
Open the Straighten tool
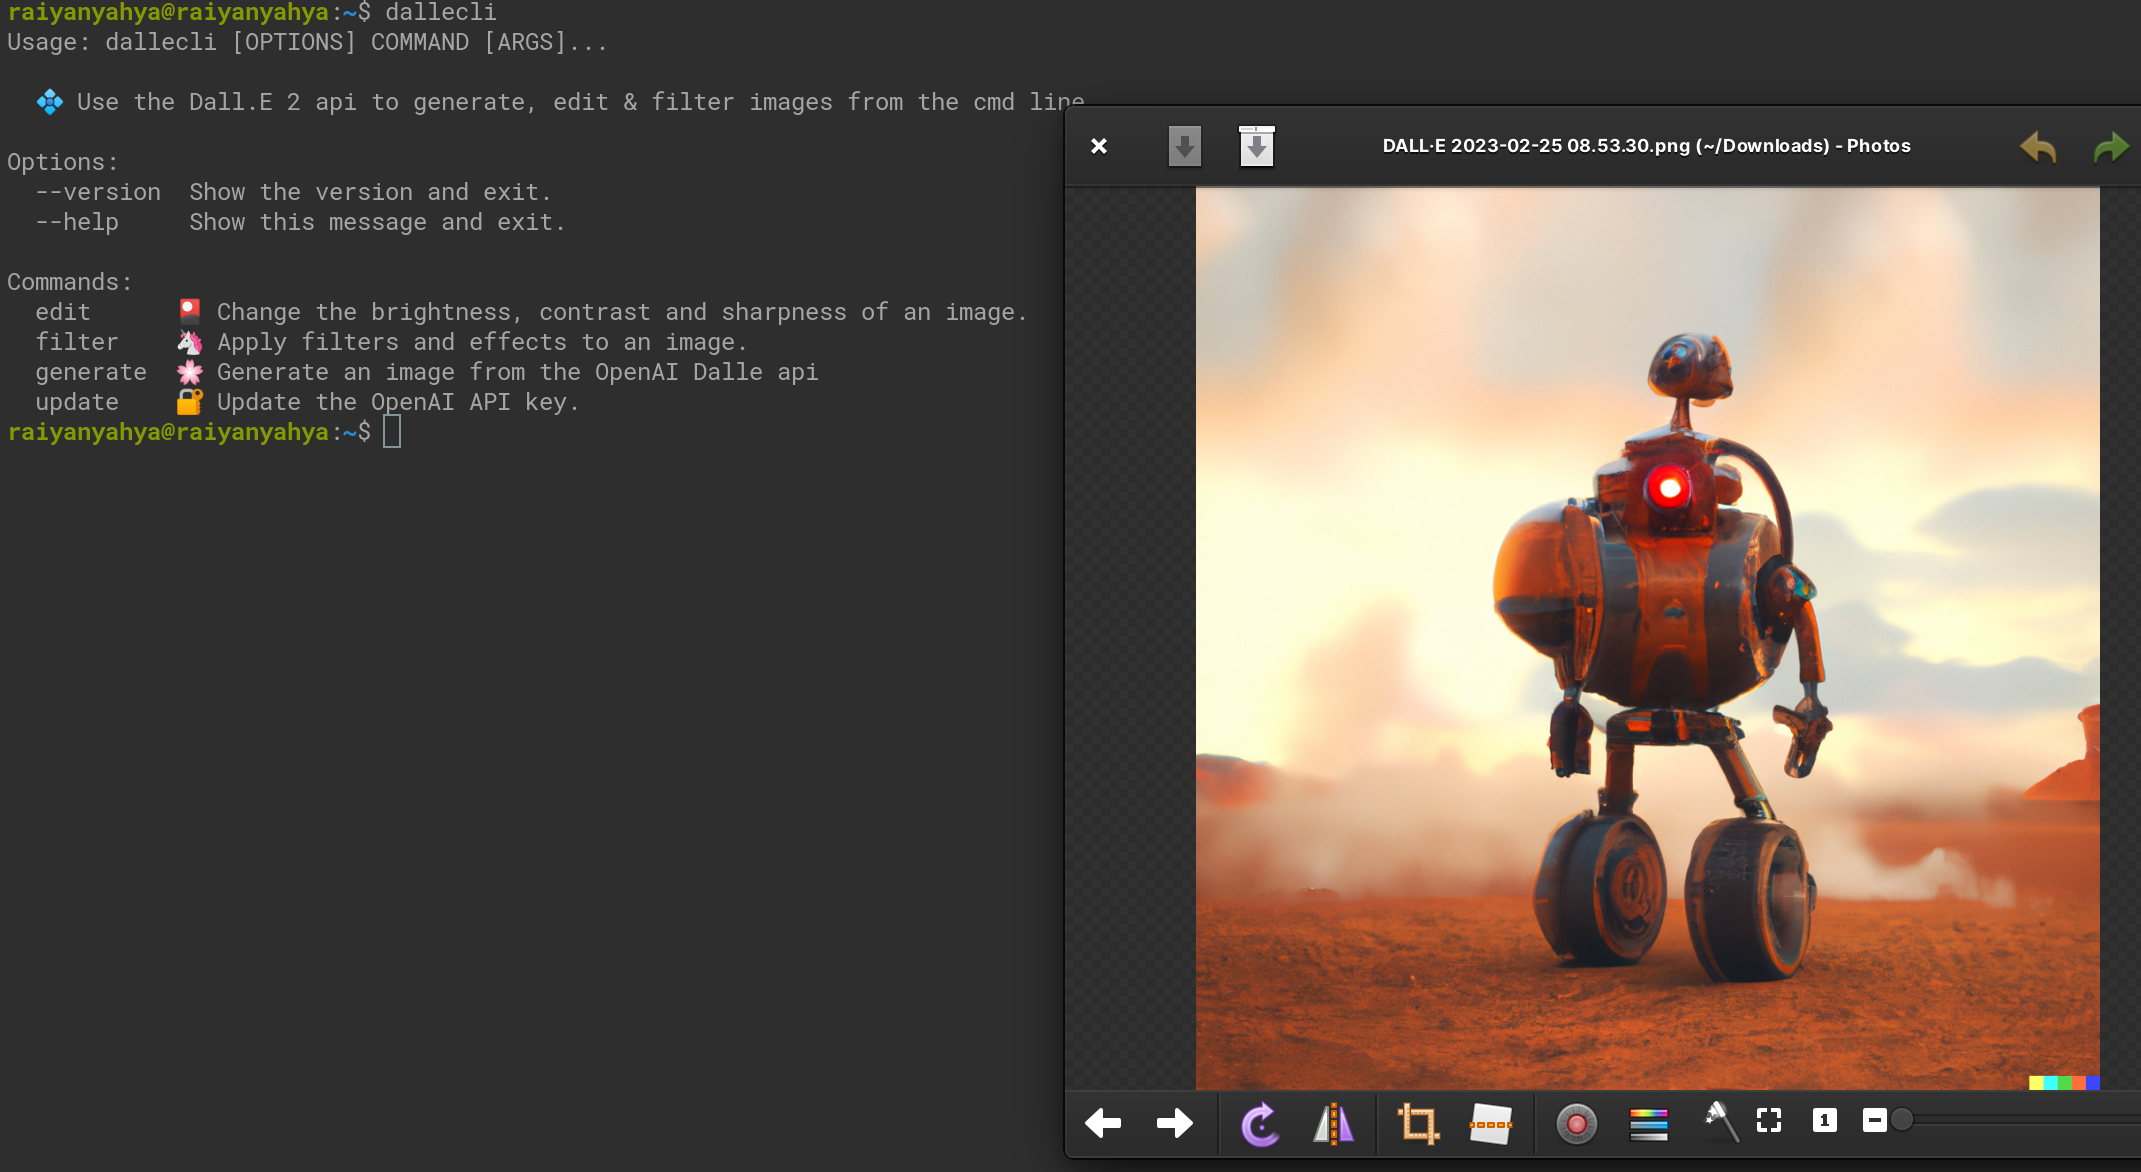coord(1490,1123)
